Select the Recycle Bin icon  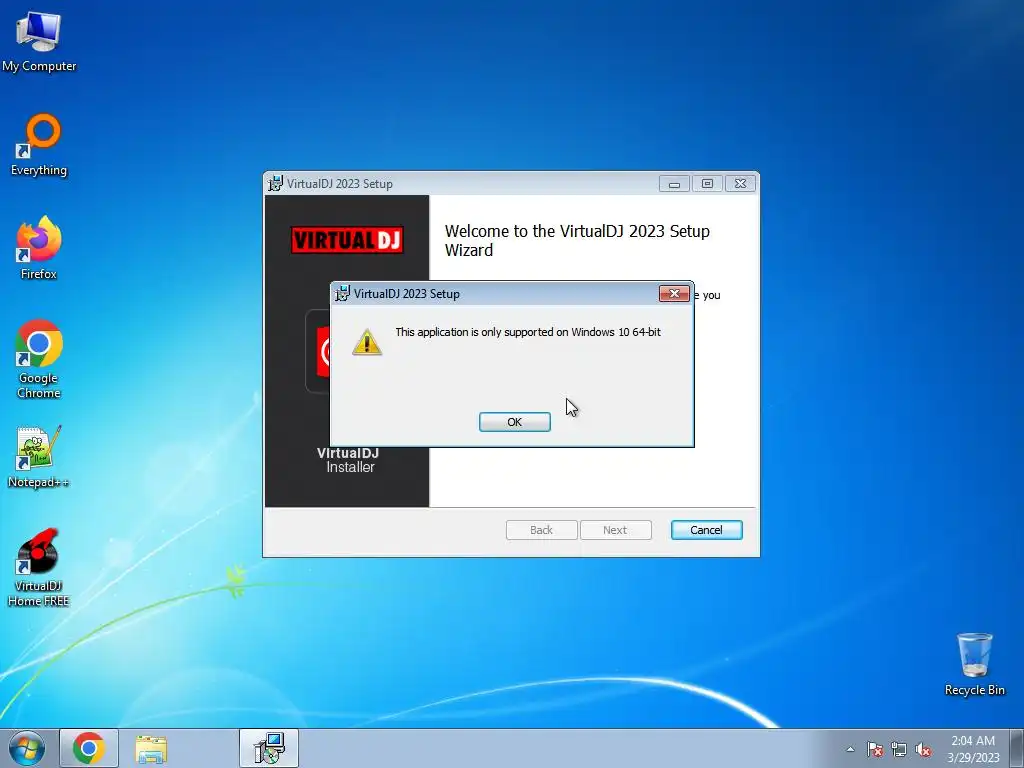point(974,664)
